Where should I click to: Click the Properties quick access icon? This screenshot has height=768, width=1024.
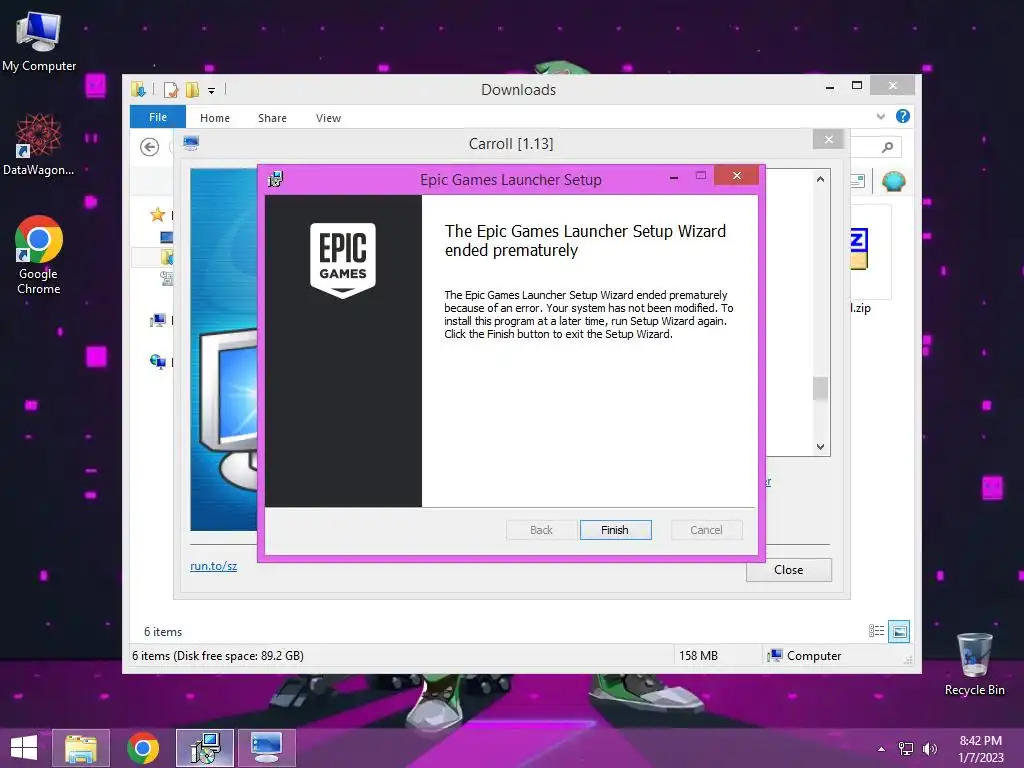(171, 89)
